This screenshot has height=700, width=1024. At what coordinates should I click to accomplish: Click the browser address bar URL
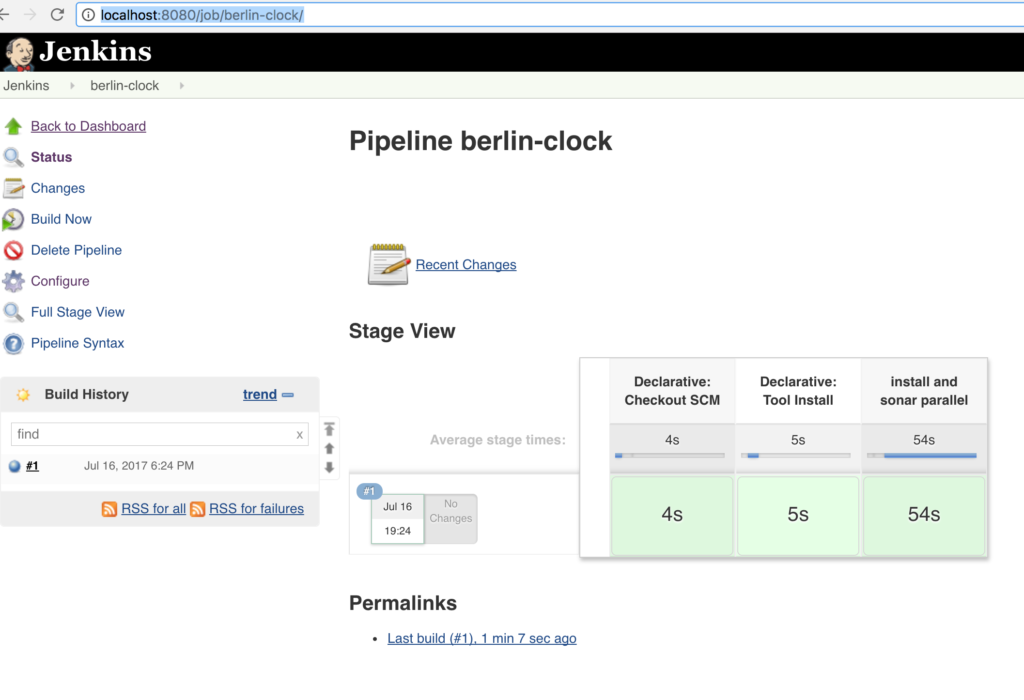pyautogui.click(x=202, y=15)
